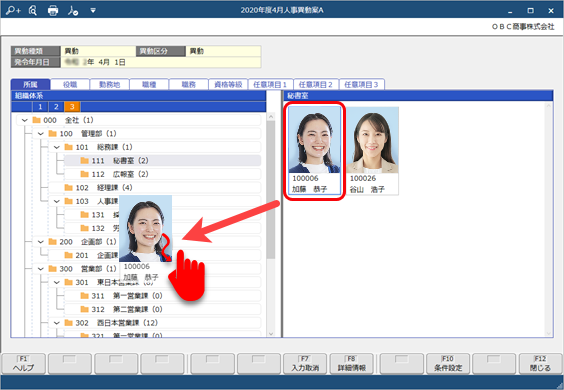Click the folder icon of 111 秘書室
Image resolution: width=564 pixels, height=390 pixels.
[85, 160]
